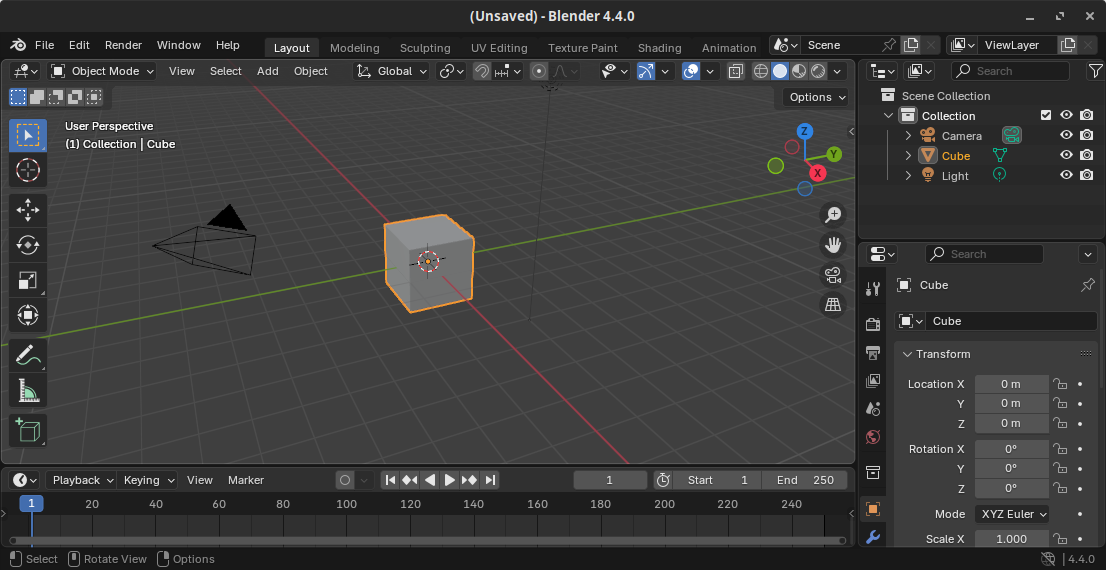Screen dimensions: 1106x570
Task: Activate the Select Box tool
Action: (28, 135)
